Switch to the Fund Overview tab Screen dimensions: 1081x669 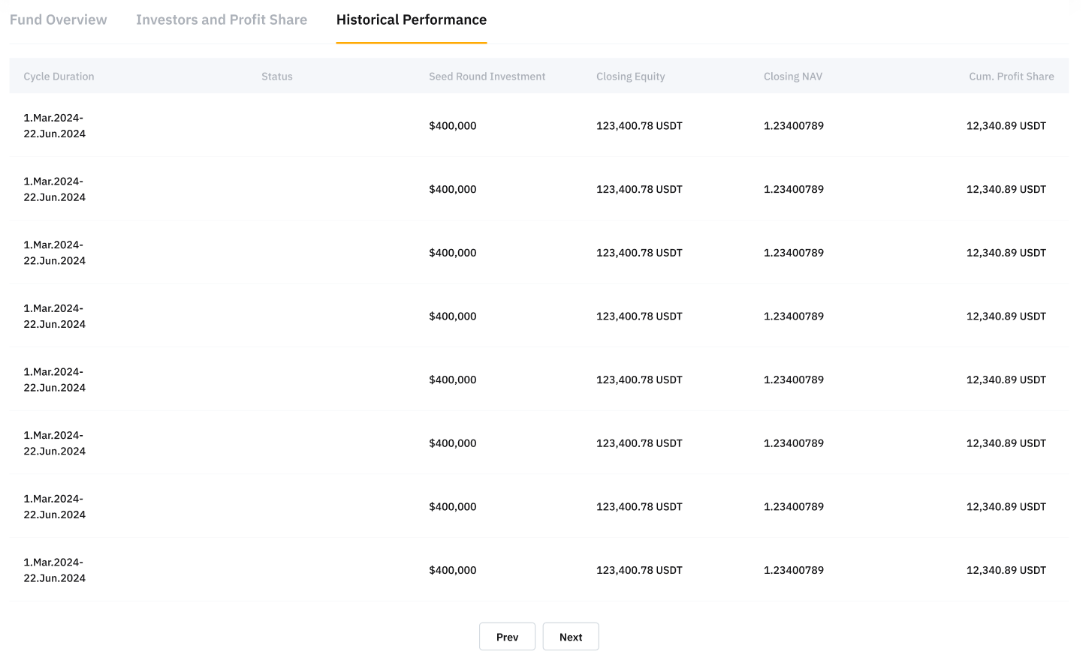click(58, 20)
